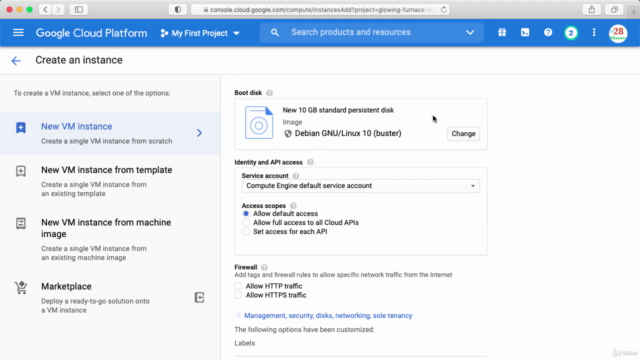Click the Safari share button
Image resolution: width=640 pixels, height=360 pixels.
(x=591, y=9)
